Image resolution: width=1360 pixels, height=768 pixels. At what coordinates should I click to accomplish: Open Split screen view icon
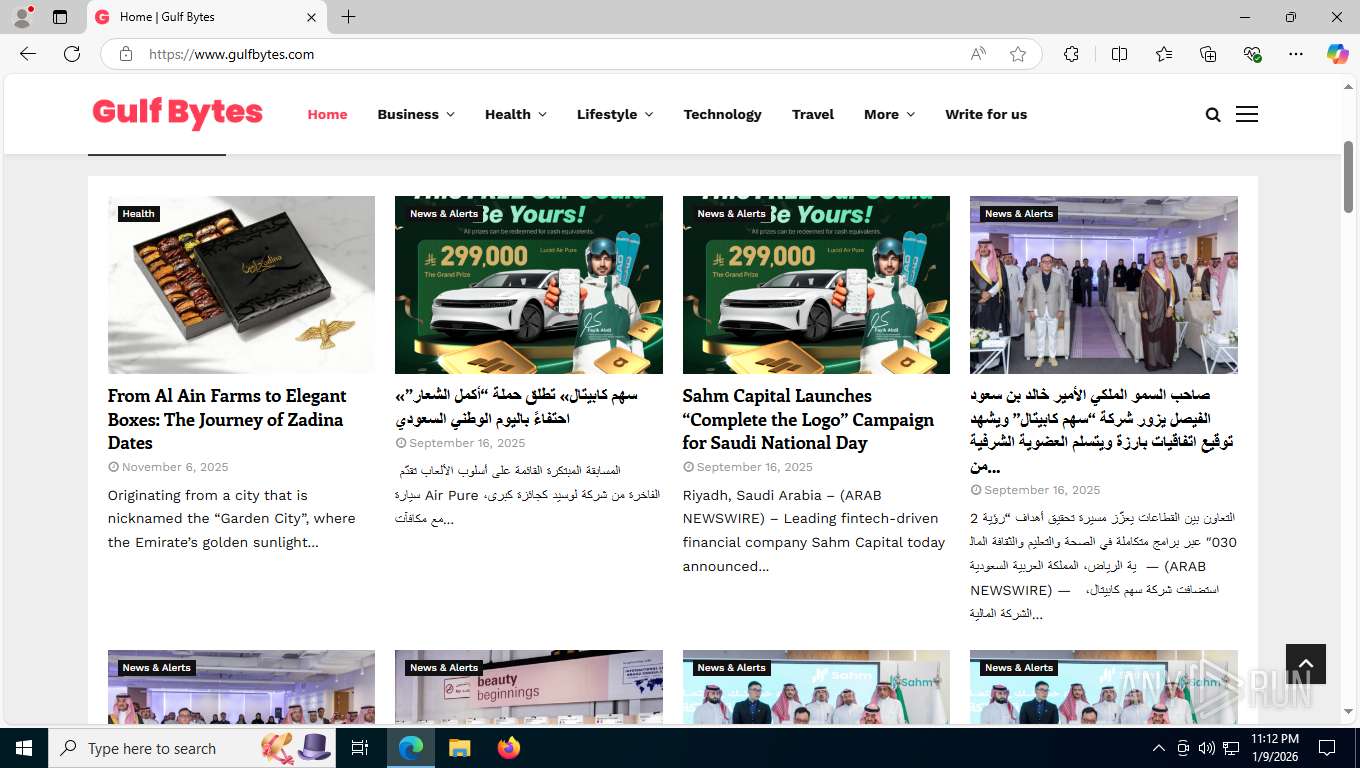click(1120, 54)
